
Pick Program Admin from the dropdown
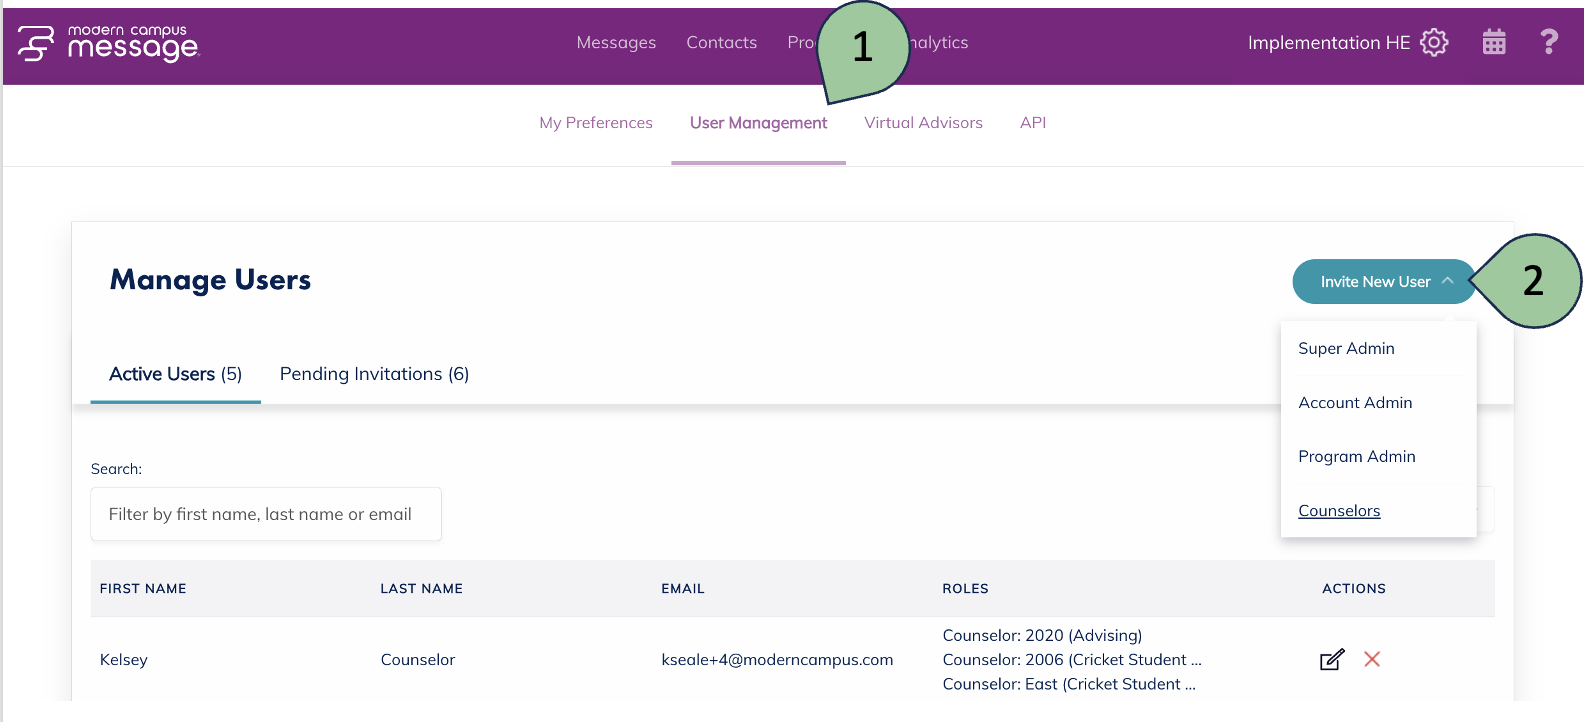(x=1356, y=457)
